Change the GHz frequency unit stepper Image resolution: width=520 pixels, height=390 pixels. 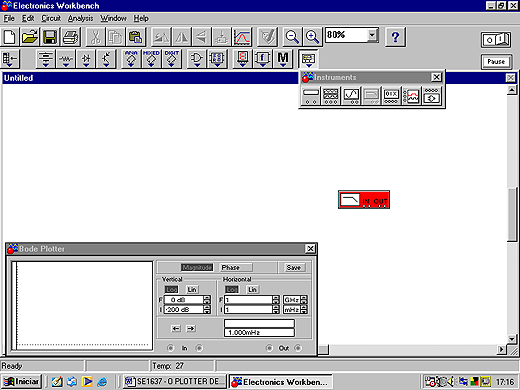[304, 300]
